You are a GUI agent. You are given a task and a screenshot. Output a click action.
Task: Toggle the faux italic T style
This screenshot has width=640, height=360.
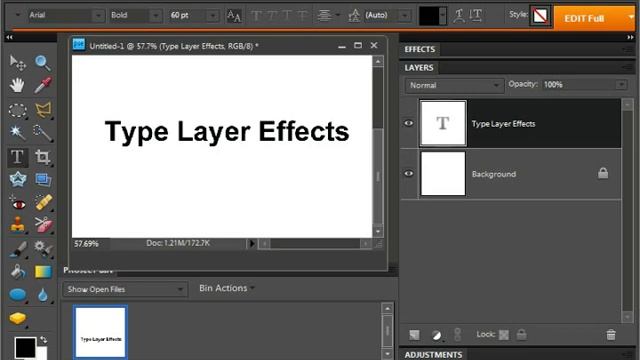[x=271, y=16]
